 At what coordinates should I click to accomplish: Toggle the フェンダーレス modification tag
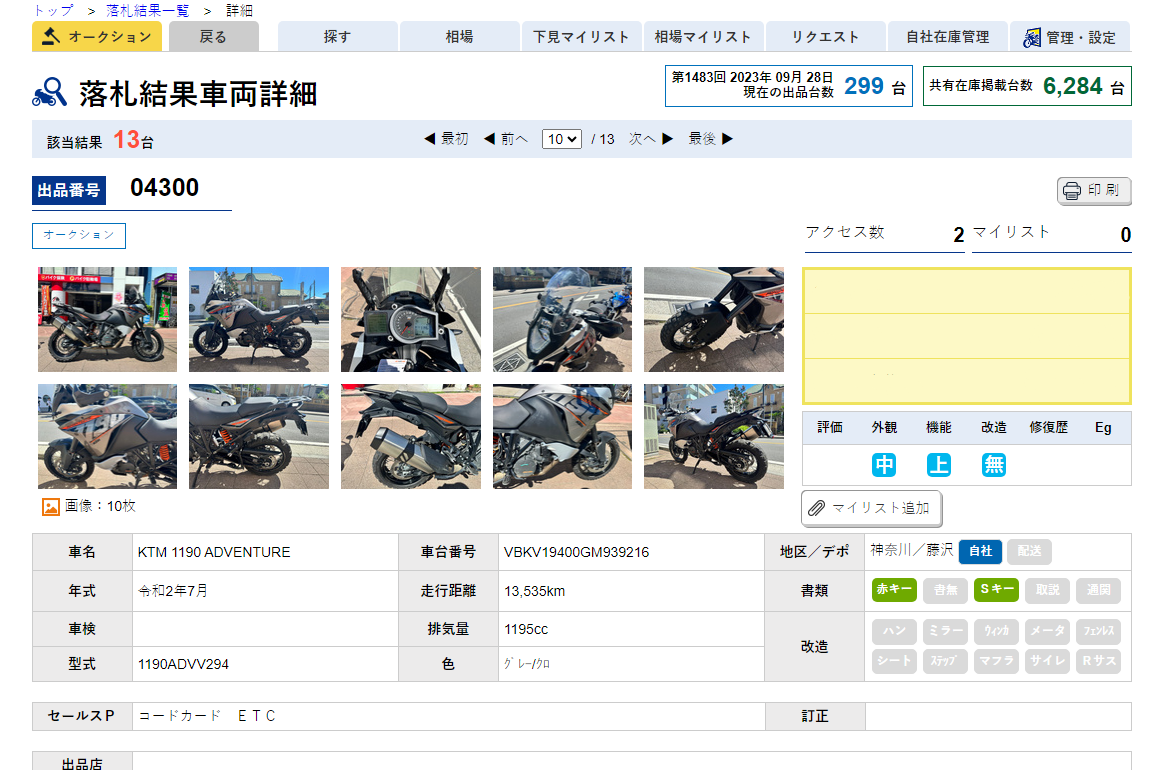tap(1098, 632)
